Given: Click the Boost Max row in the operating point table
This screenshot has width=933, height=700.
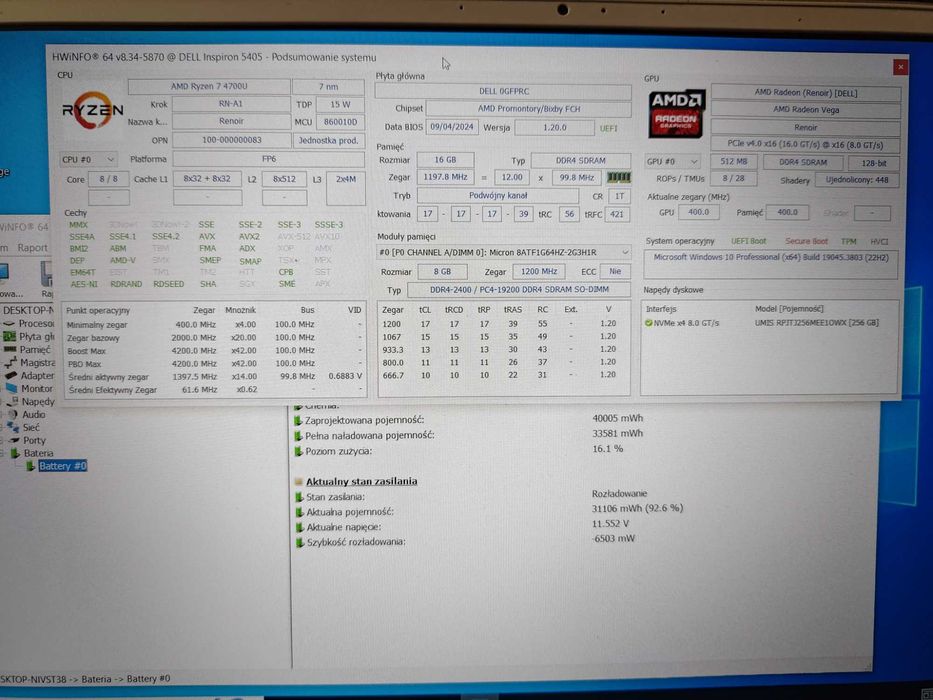Looking at the screenshot, I should point(214,351).
